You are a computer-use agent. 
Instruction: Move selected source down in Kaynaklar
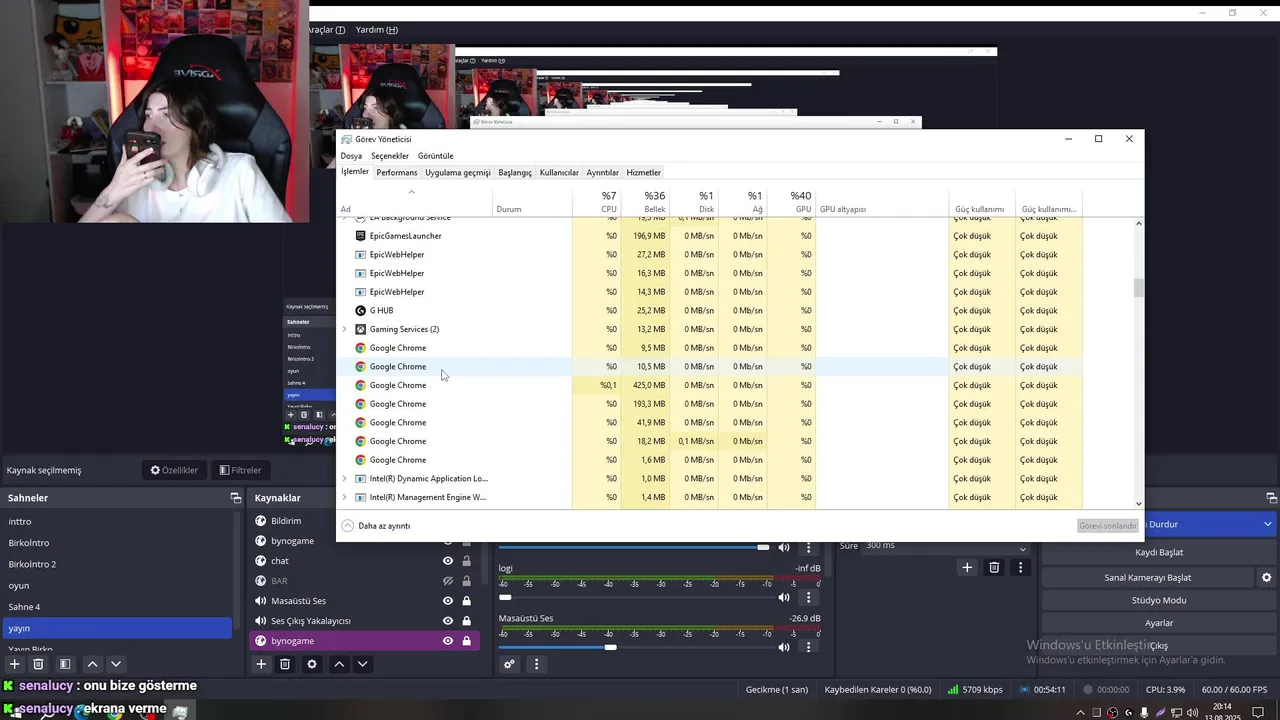362,664
